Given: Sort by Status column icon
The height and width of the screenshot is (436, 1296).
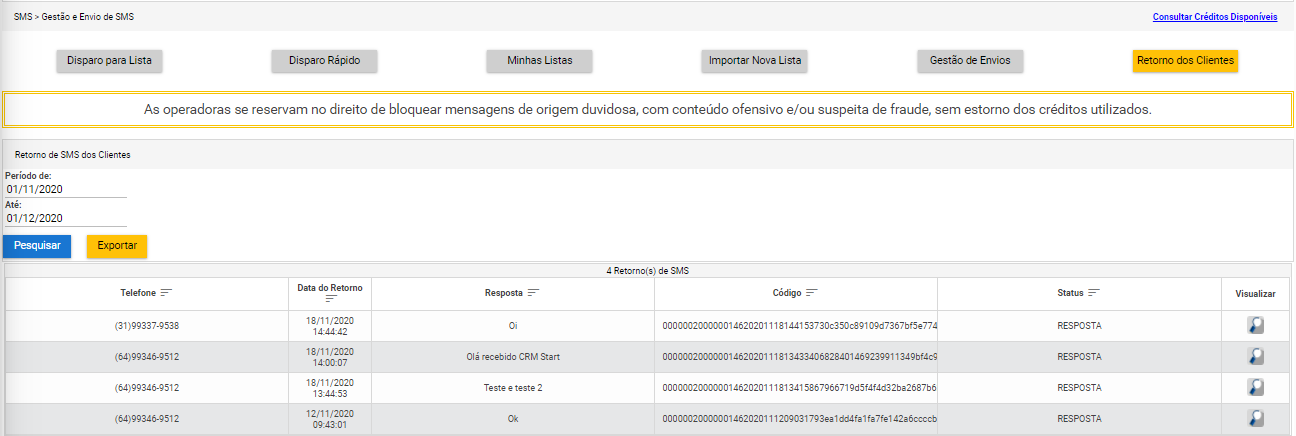Looking at the screenshot, I should coord(1095,293).
